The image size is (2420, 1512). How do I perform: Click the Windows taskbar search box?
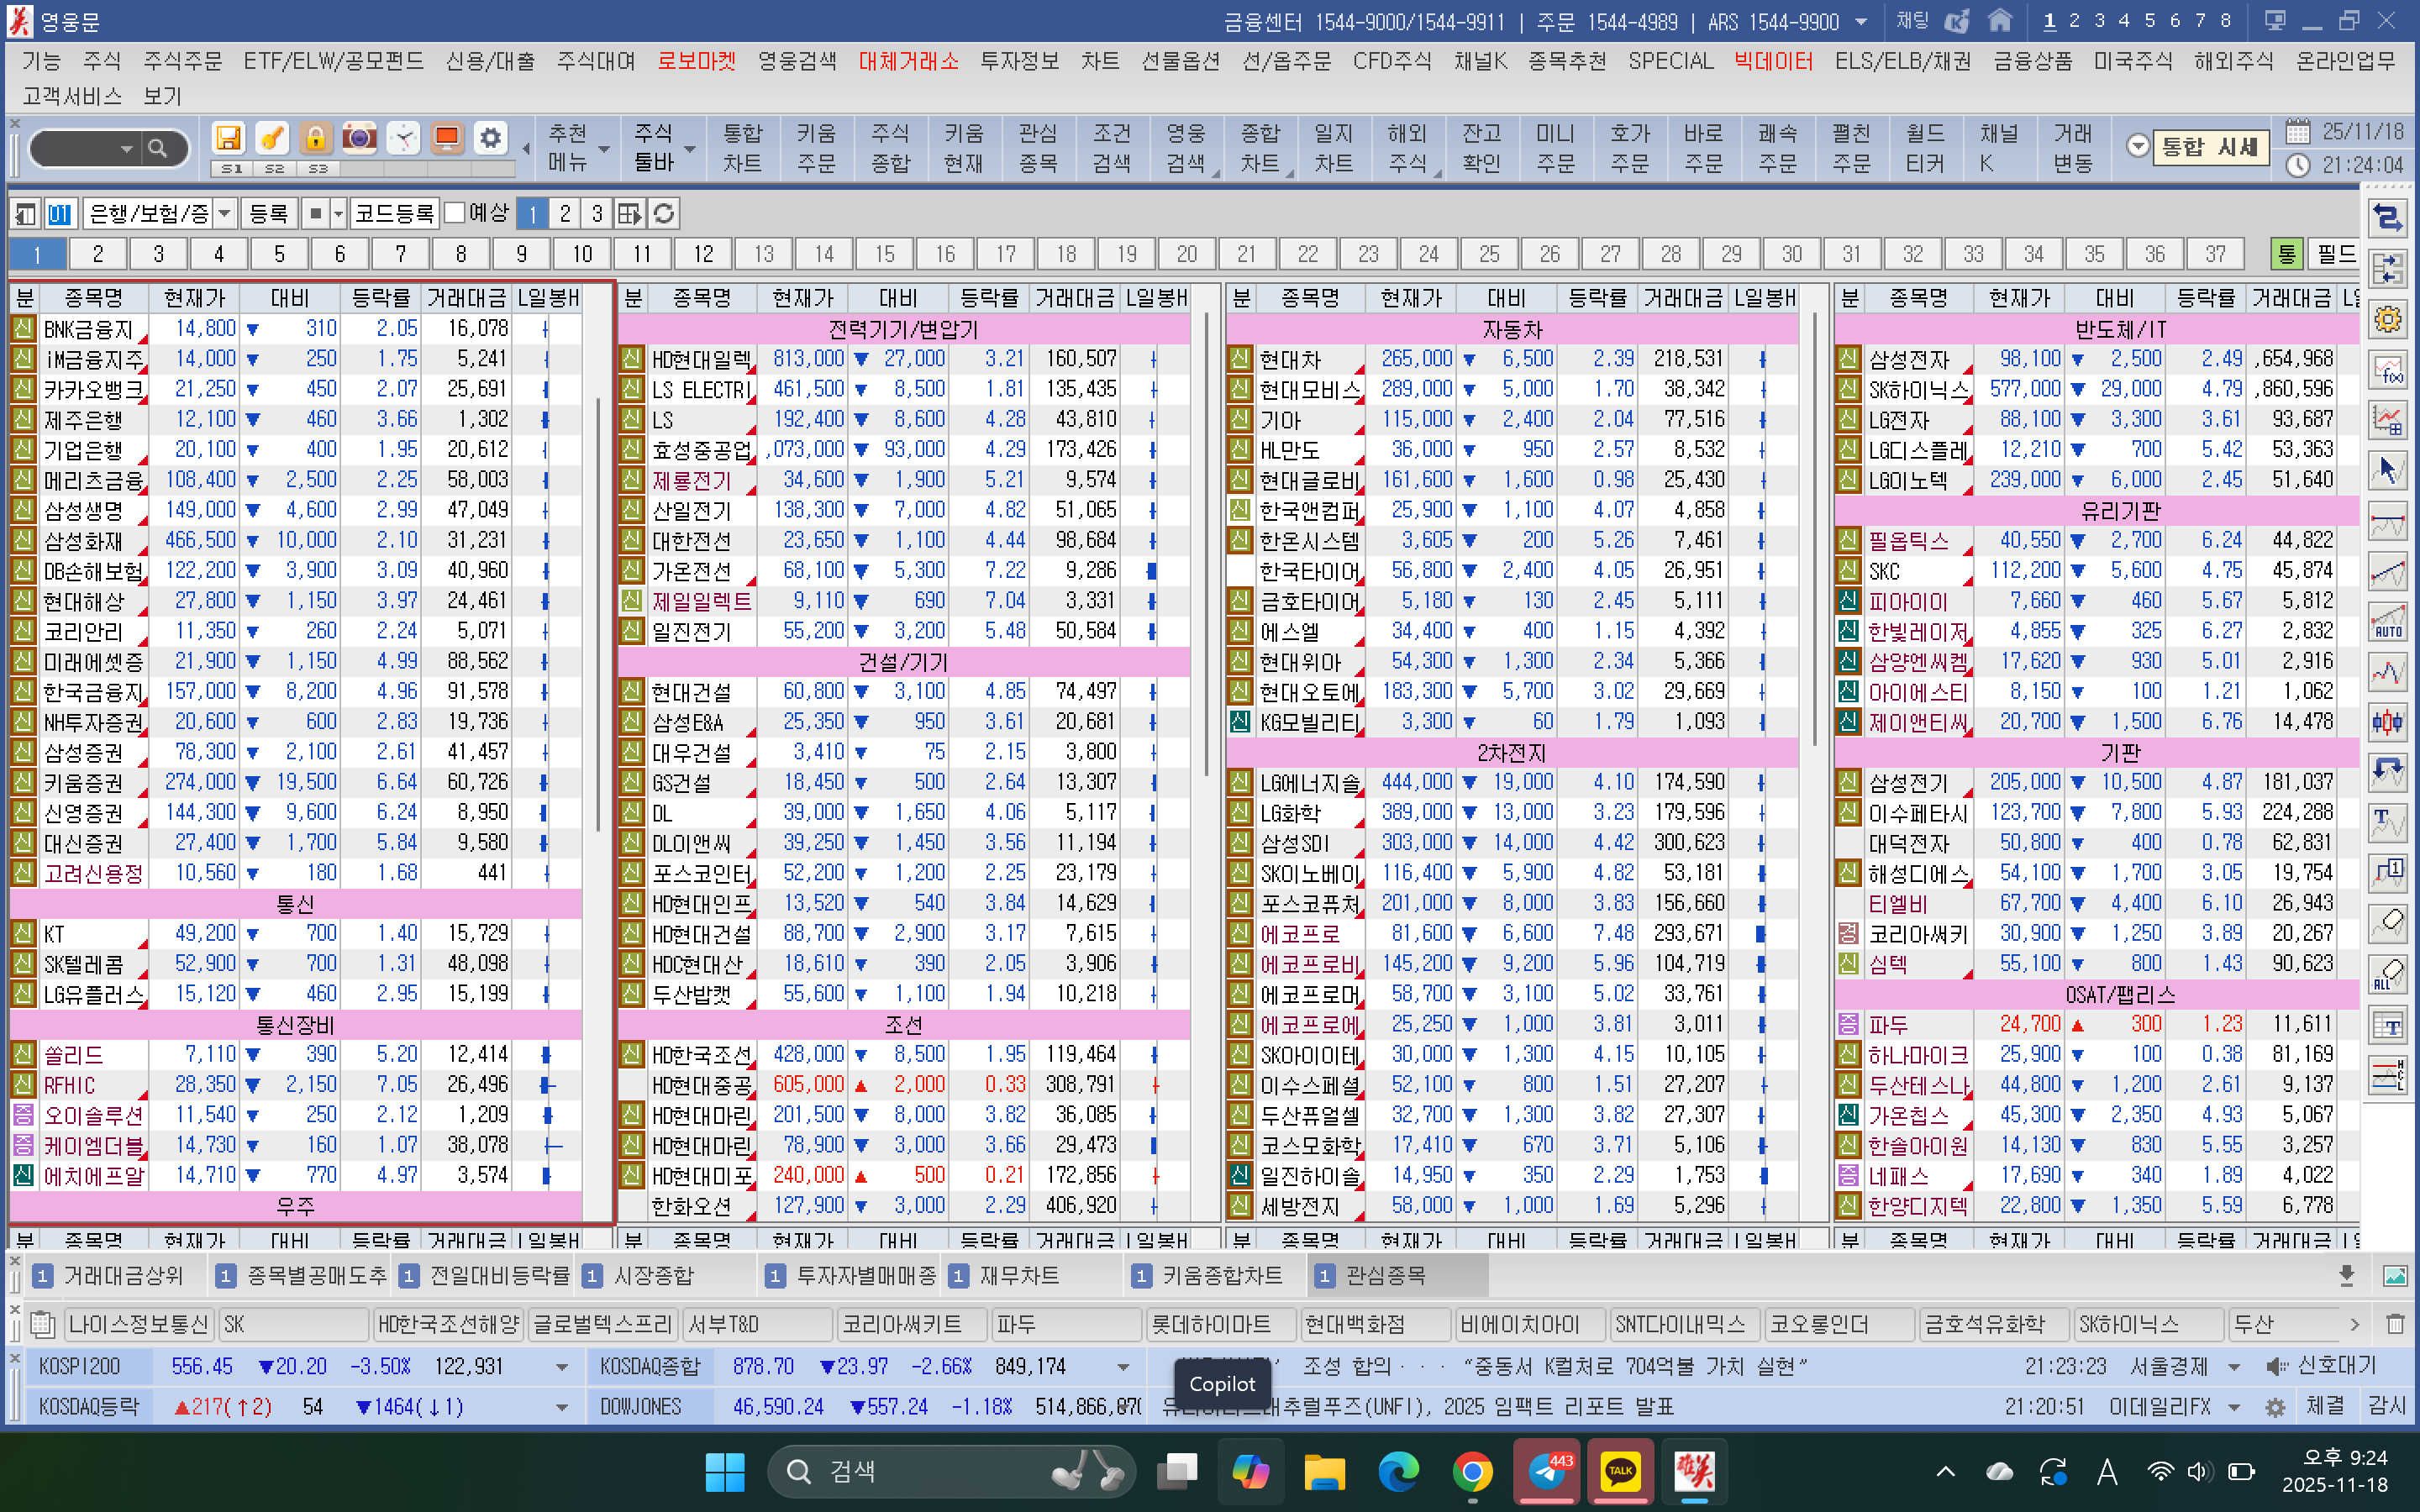(x=950, y=1471)
